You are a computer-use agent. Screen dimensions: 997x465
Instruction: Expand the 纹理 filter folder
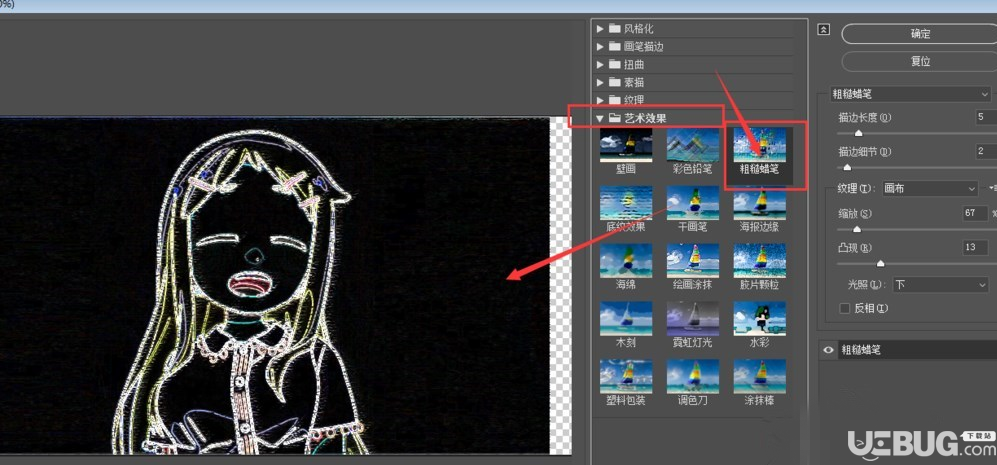600,100
